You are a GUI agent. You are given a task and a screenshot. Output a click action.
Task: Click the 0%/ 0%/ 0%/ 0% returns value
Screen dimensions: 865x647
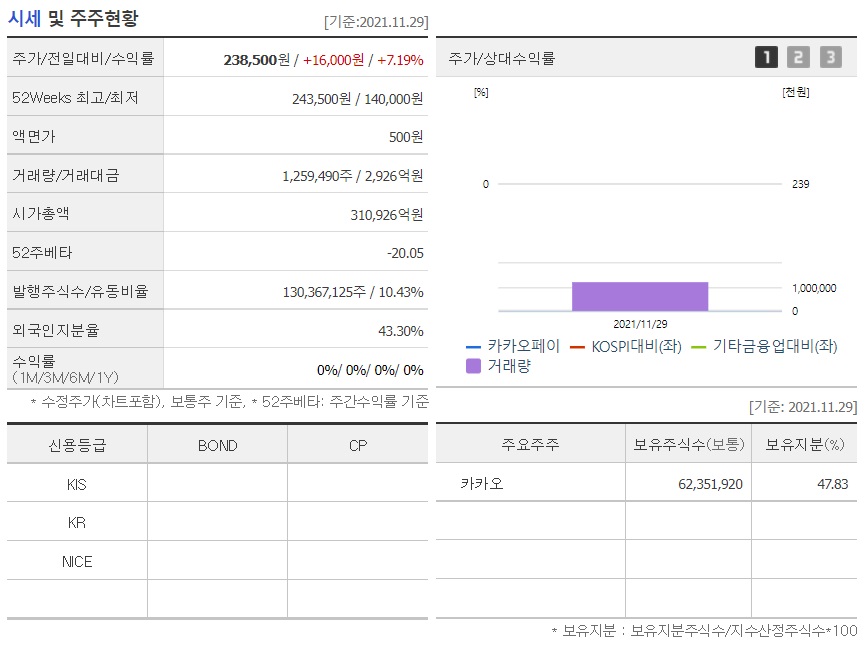point(370,370)
